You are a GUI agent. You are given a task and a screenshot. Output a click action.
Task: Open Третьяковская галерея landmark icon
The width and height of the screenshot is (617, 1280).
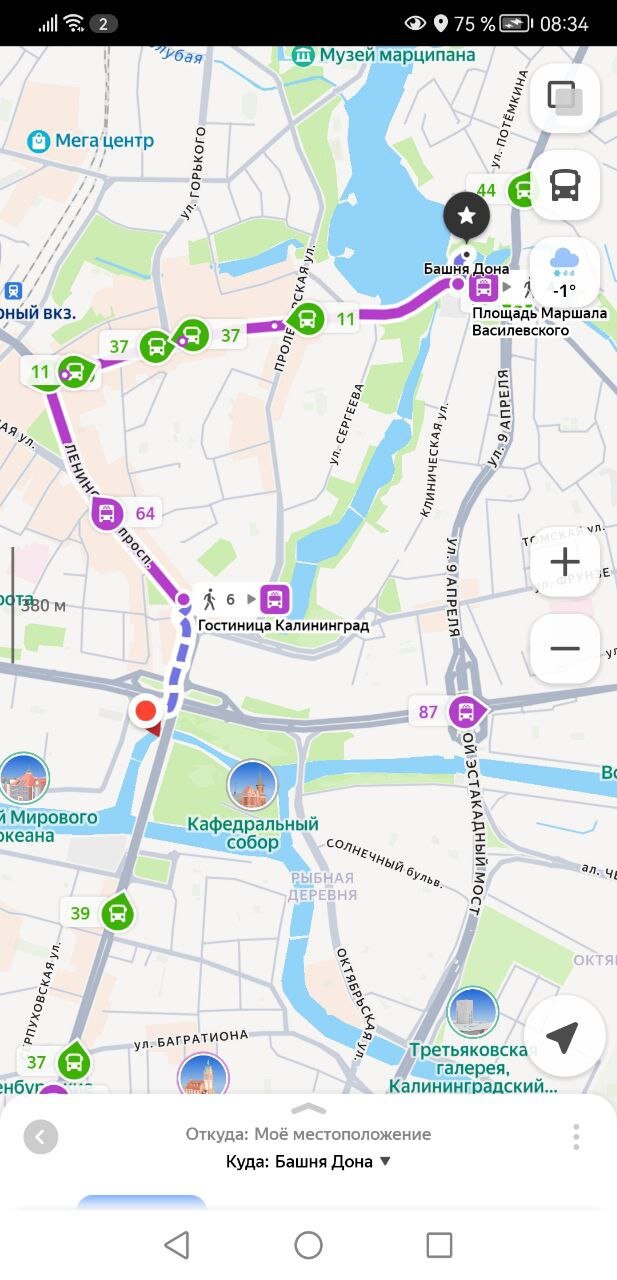pos(473,1013)
